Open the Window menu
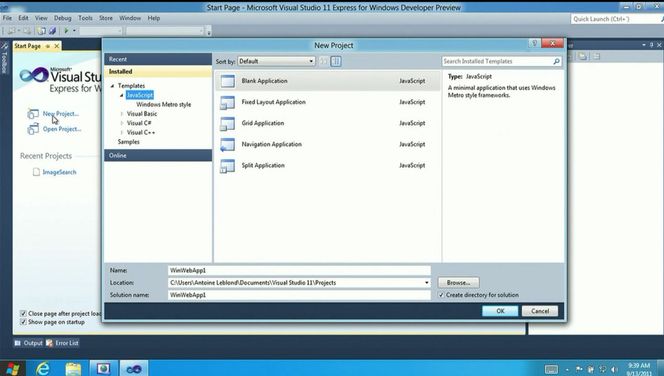Screen dimensions: 664x376 (130, 18)
